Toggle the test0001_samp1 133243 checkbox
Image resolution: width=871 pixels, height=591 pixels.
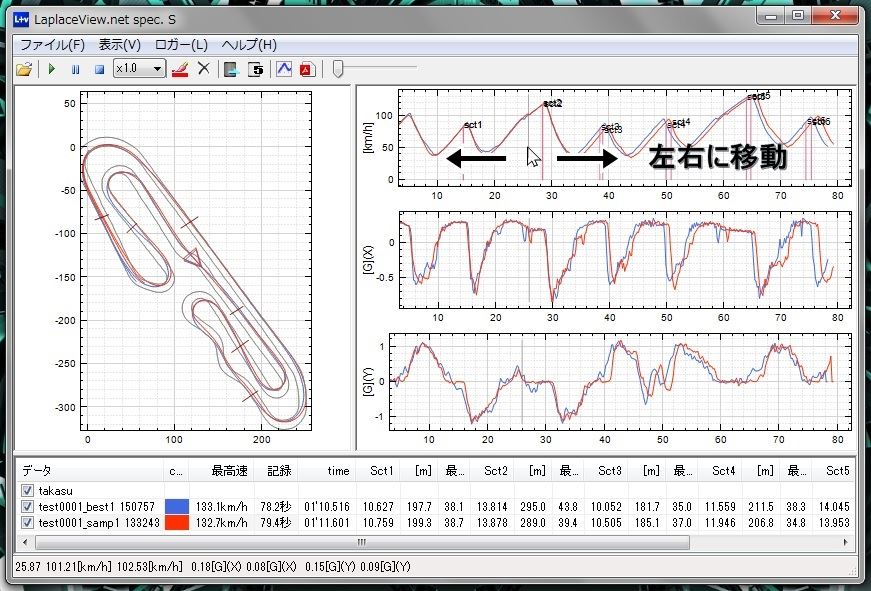pyautogui.click(x=27, y=523)
